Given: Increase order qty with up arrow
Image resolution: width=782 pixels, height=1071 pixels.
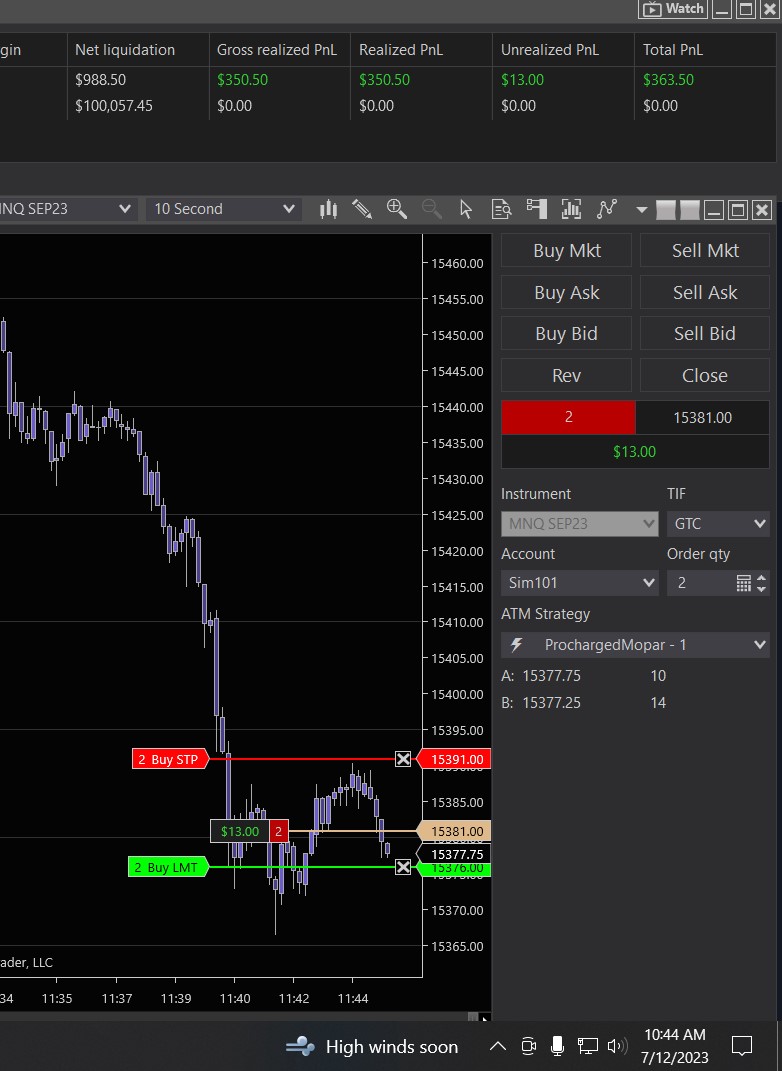Looking at the screenshot, I should point(761,578).
